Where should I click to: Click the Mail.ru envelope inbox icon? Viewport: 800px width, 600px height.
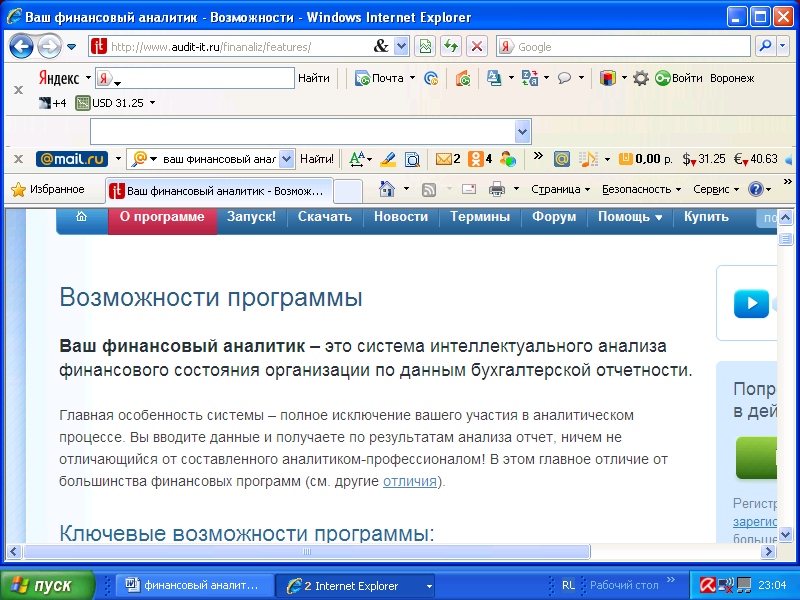pos(444,159)
